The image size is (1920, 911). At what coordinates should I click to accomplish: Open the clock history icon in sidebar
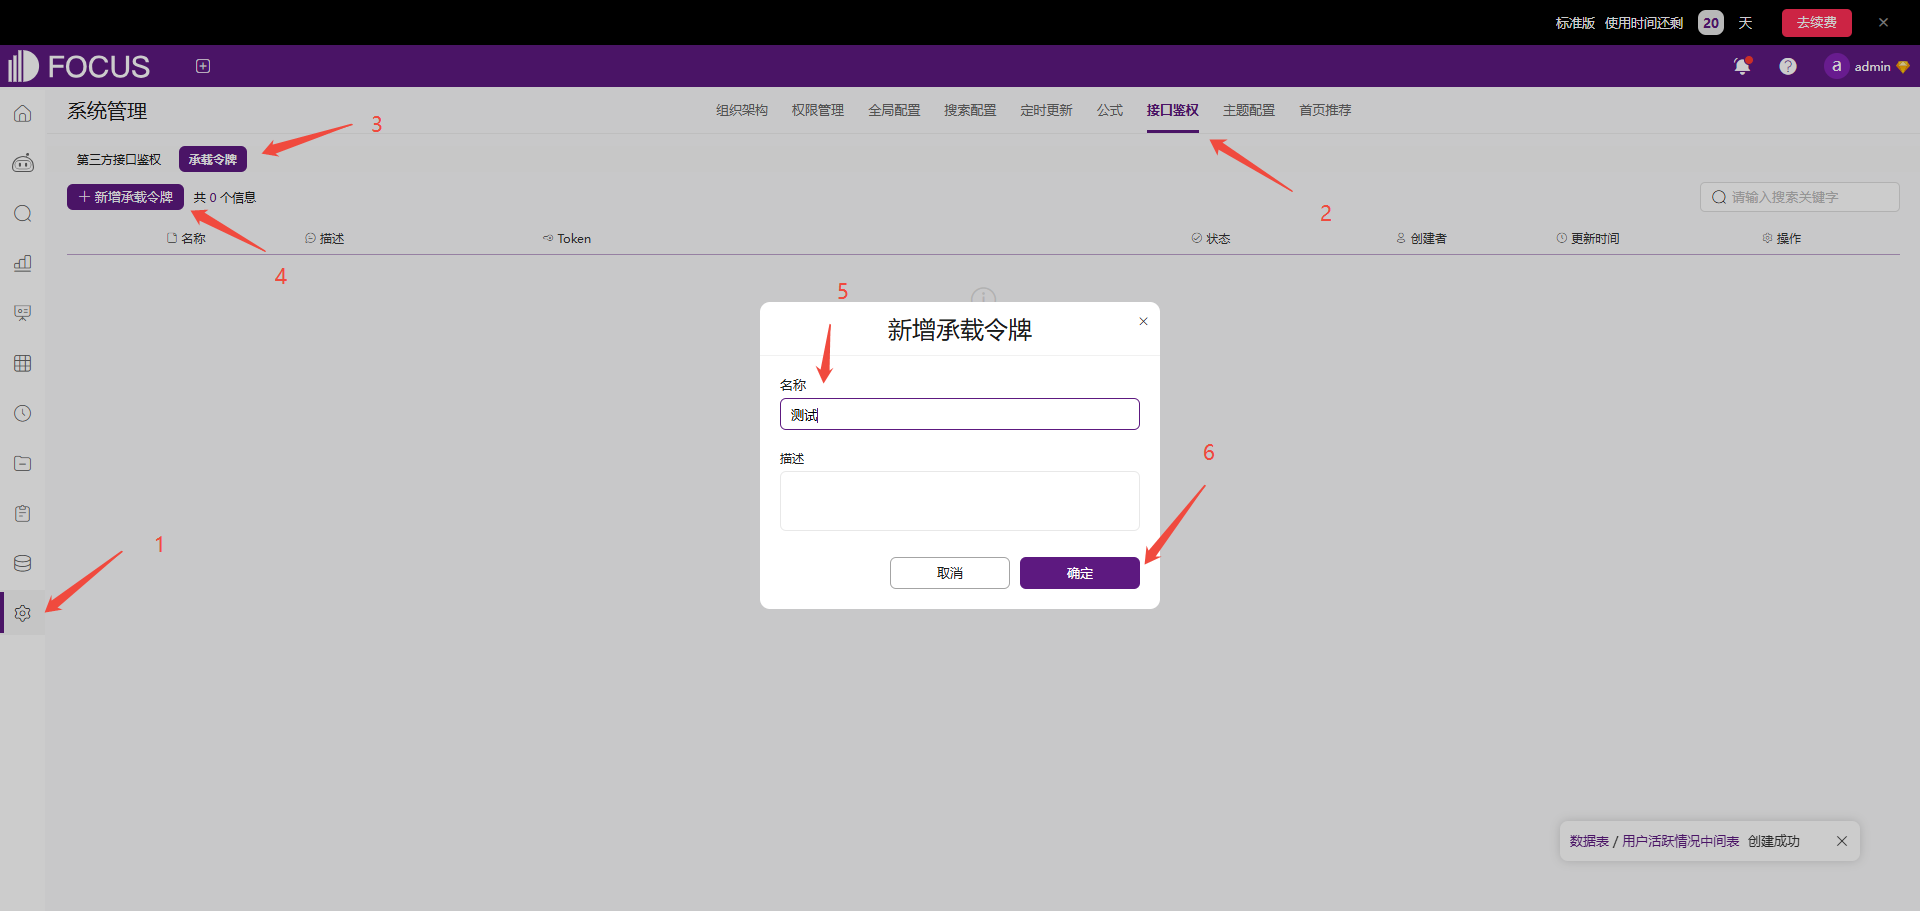[23, 413]
